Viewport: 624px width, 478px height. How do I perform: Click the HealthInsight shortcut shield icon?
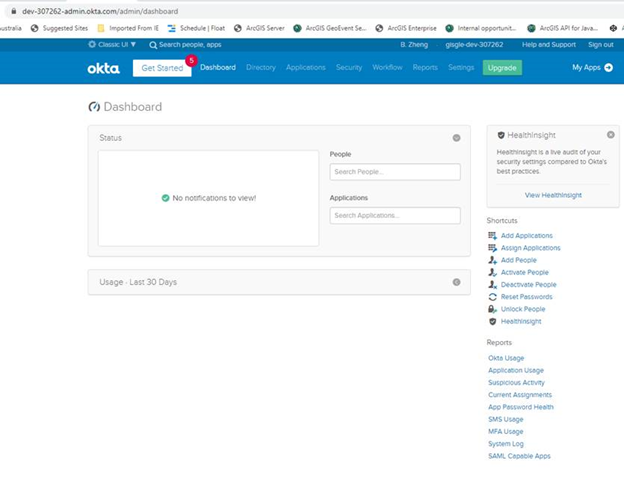(492, 322)
